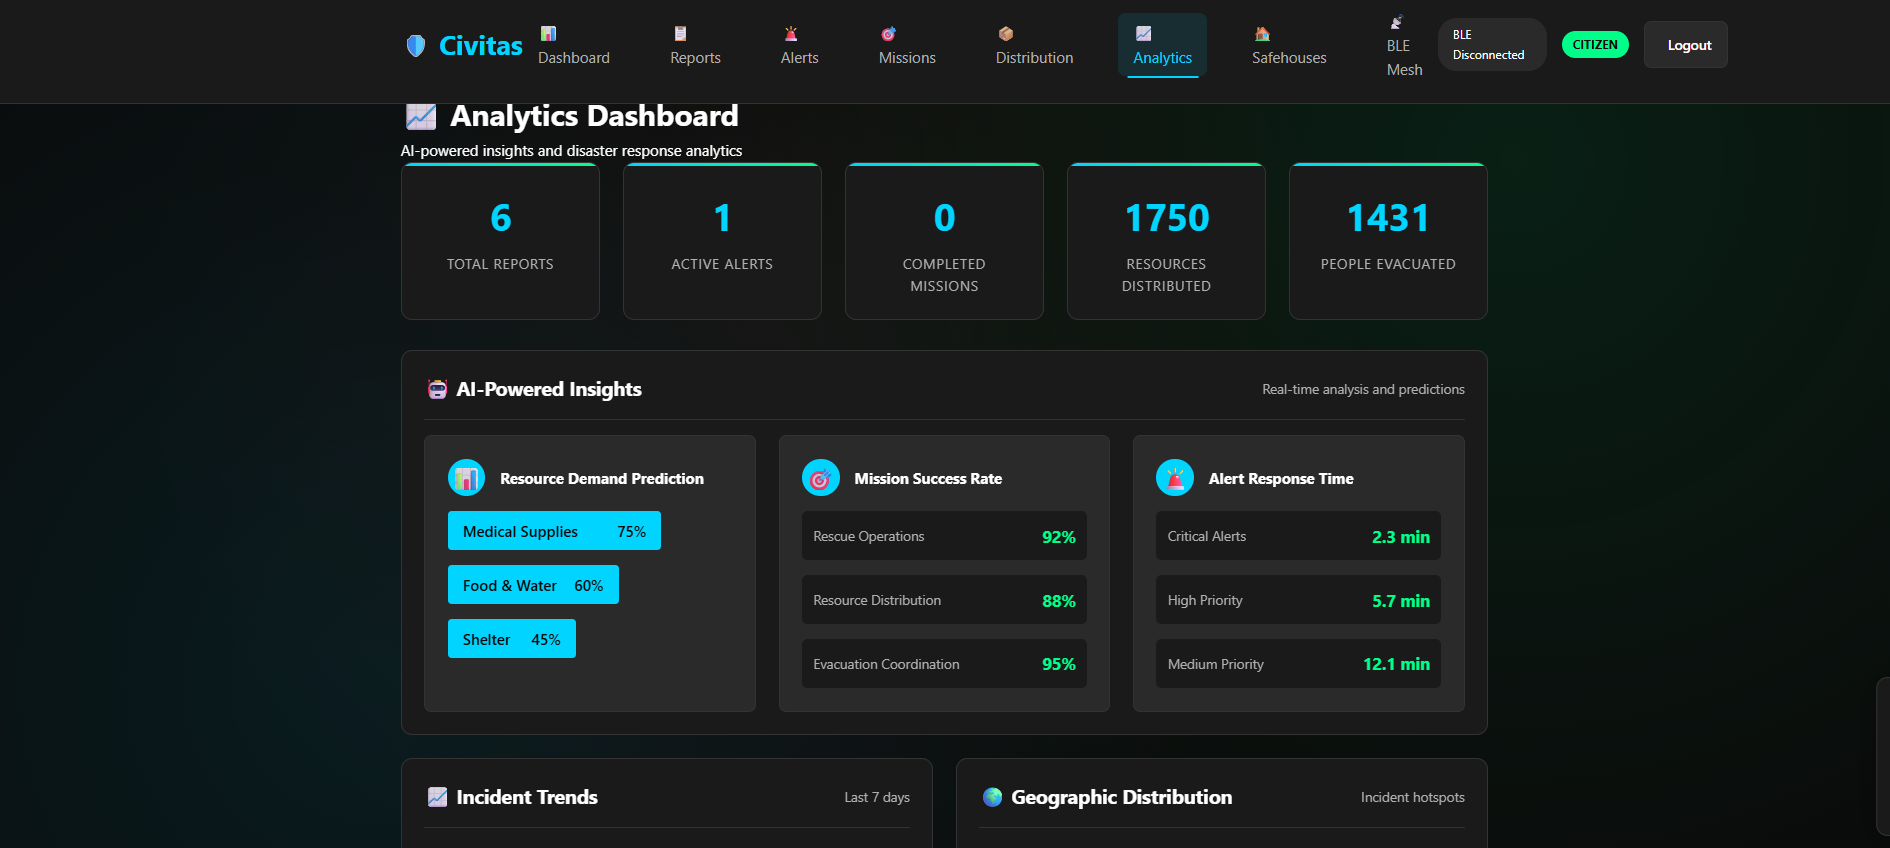This screenshot has height=848, width=1890.
Task: Open the BLE Mesh tab
Action: coord(1404,46)
